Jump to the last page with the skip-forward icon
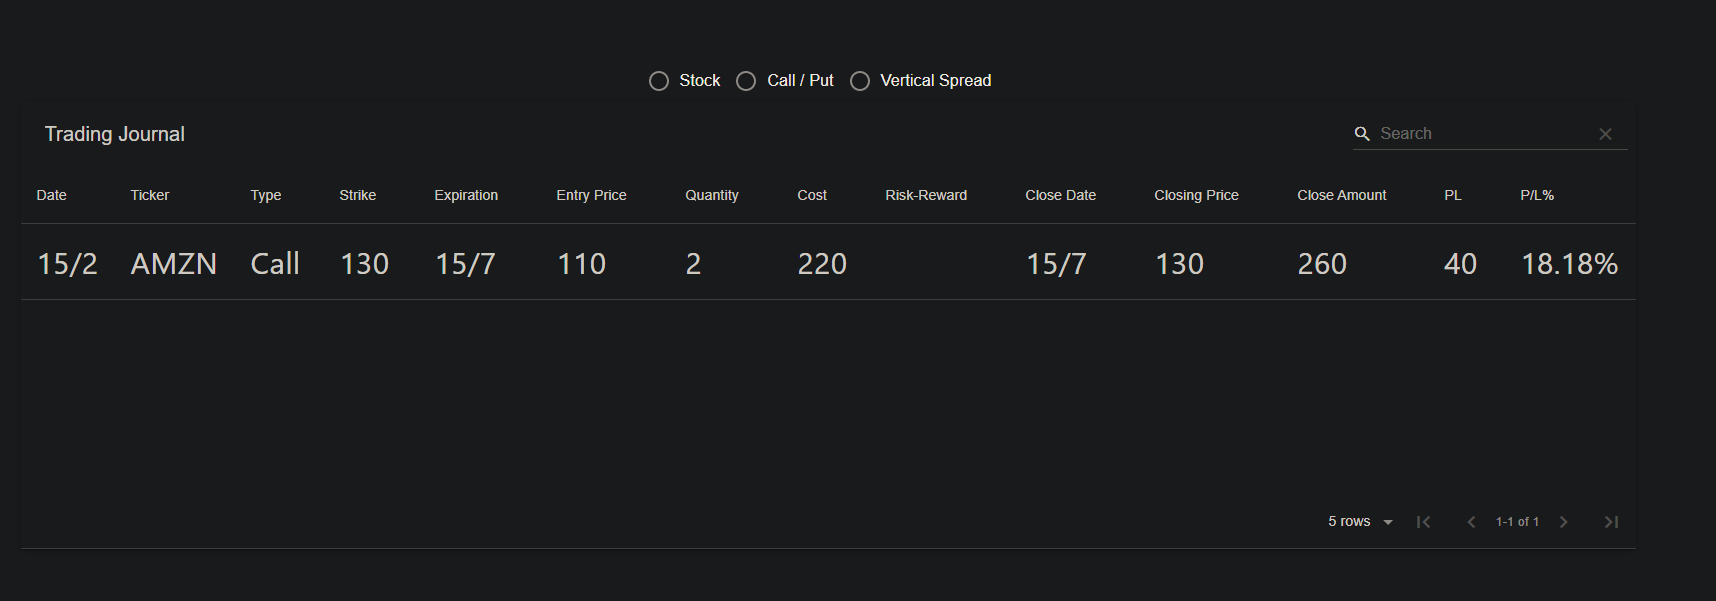Screen dimensions: 1716x601 [1611, 521]
